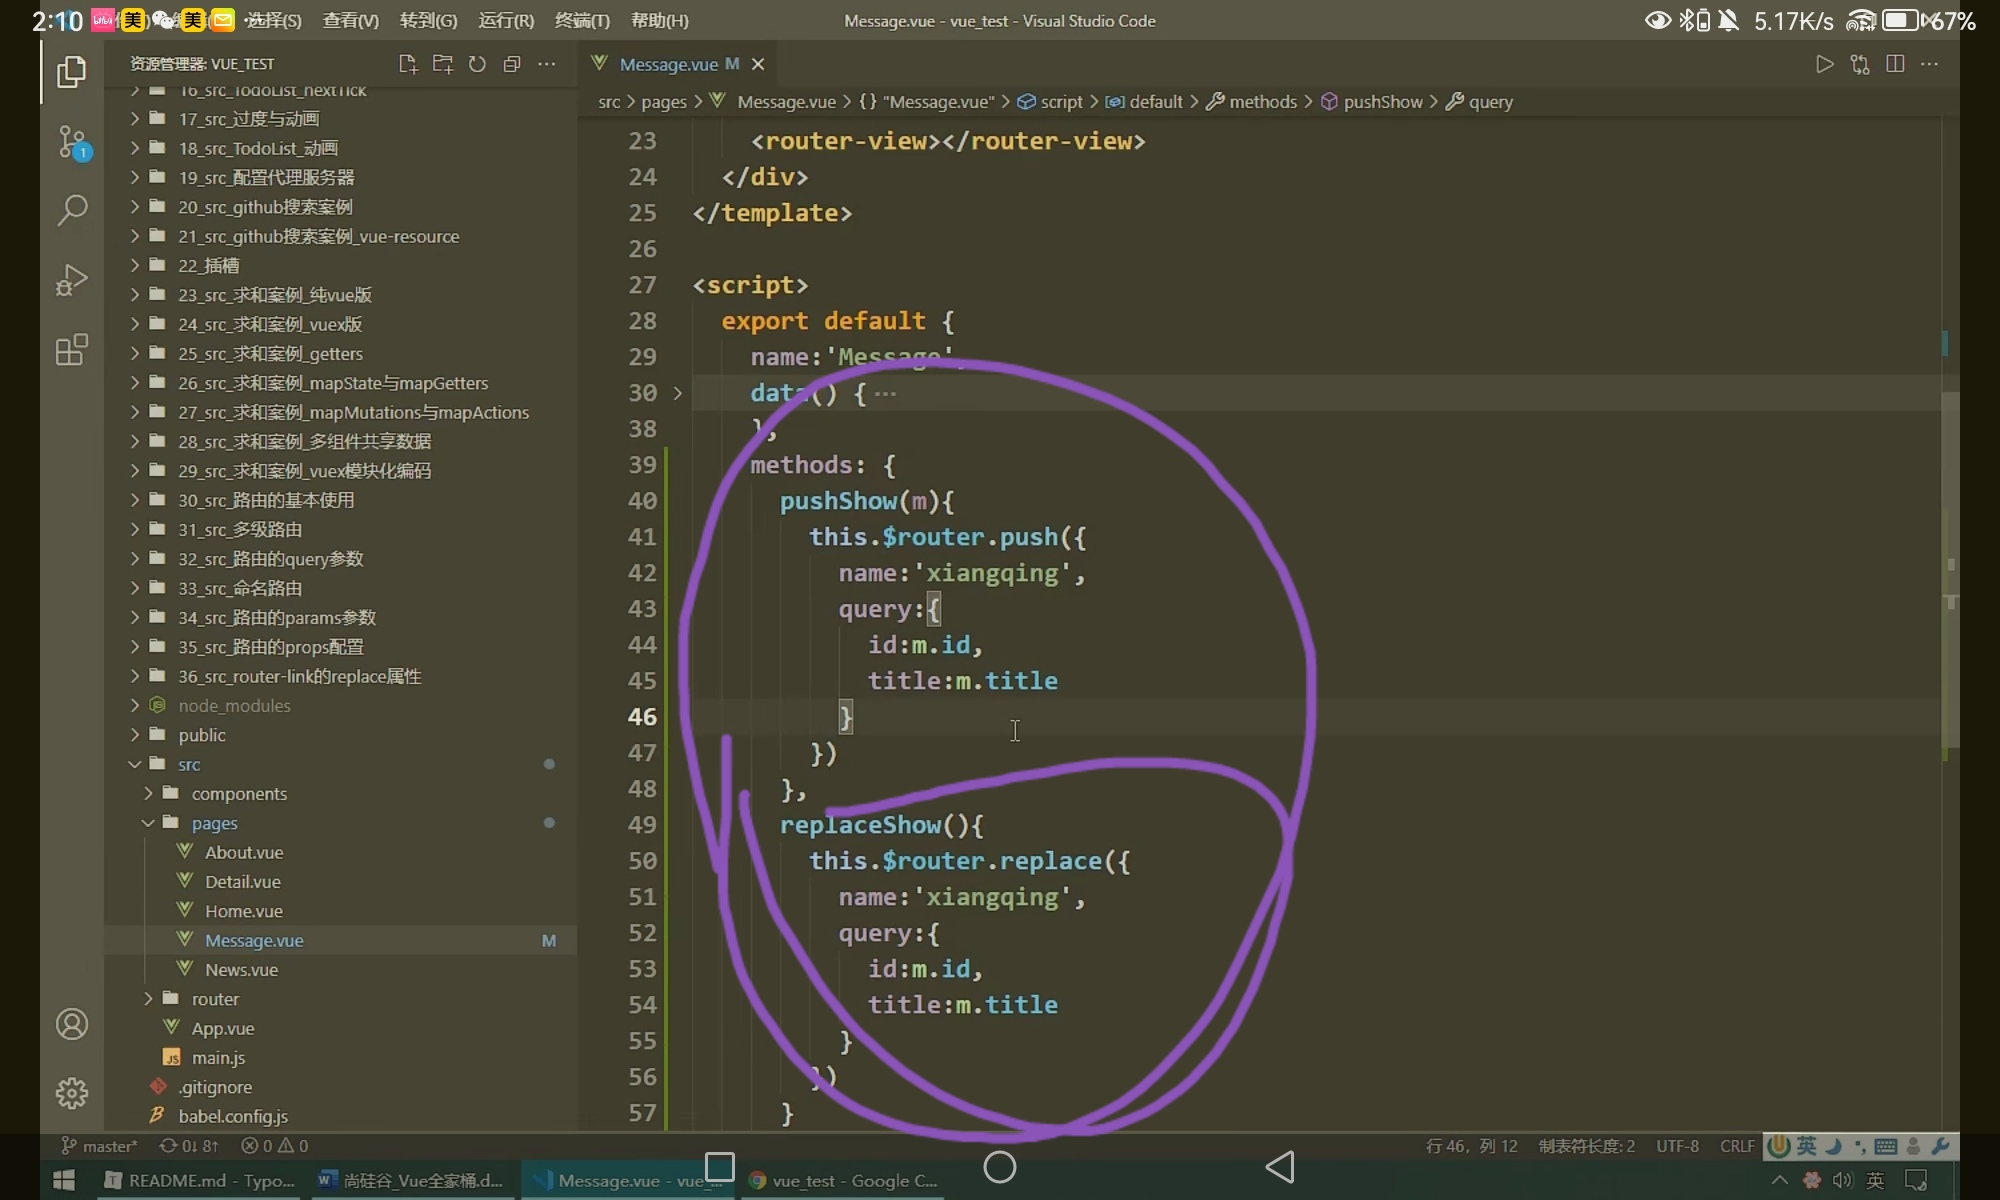Switch CRLF line ending in status bar
This screenshot has width=2000, height=1200.
pyautogui.click(x=1736, y=1146)
